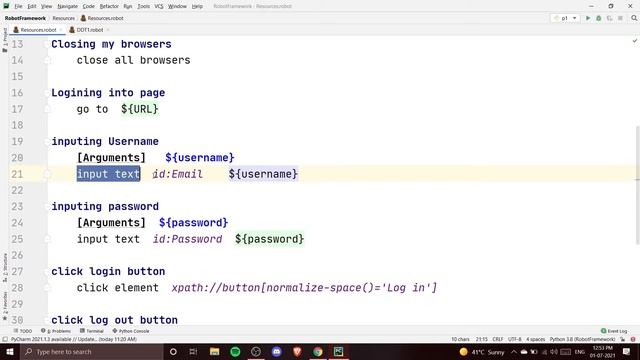The width and height of the screenshot is (640, 360).
Task: Open File Explorer from the taskbar
Action: point(214,351)
